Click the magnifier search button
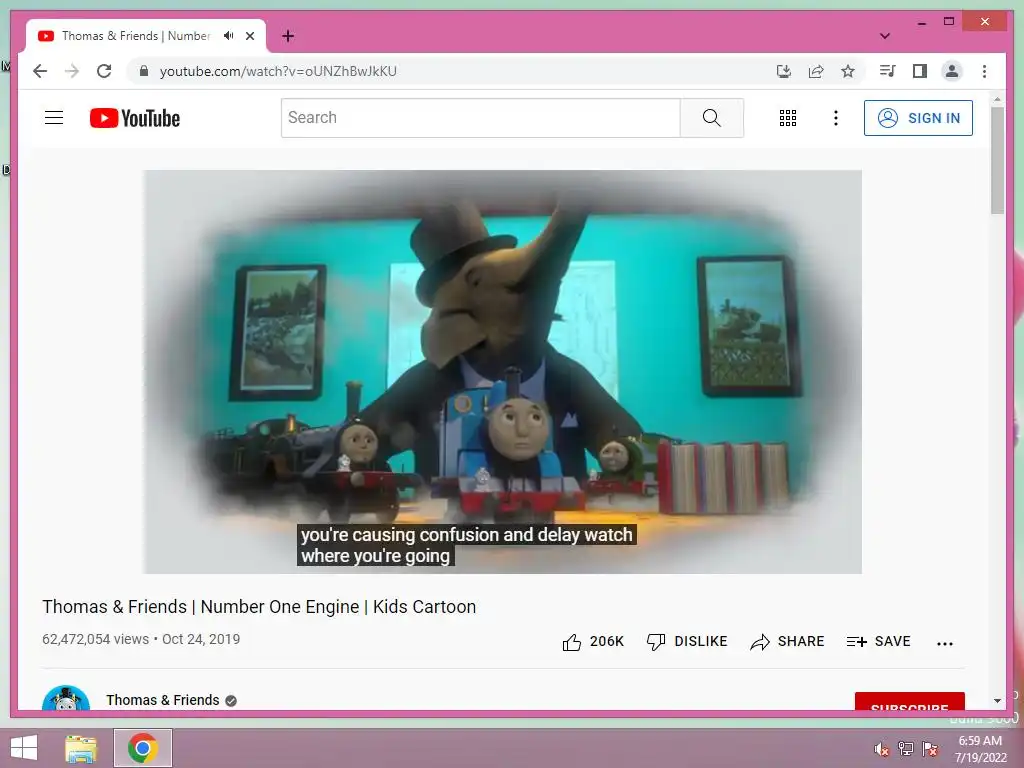Screen dimensions: 1024x768 [x=712, y=118]
